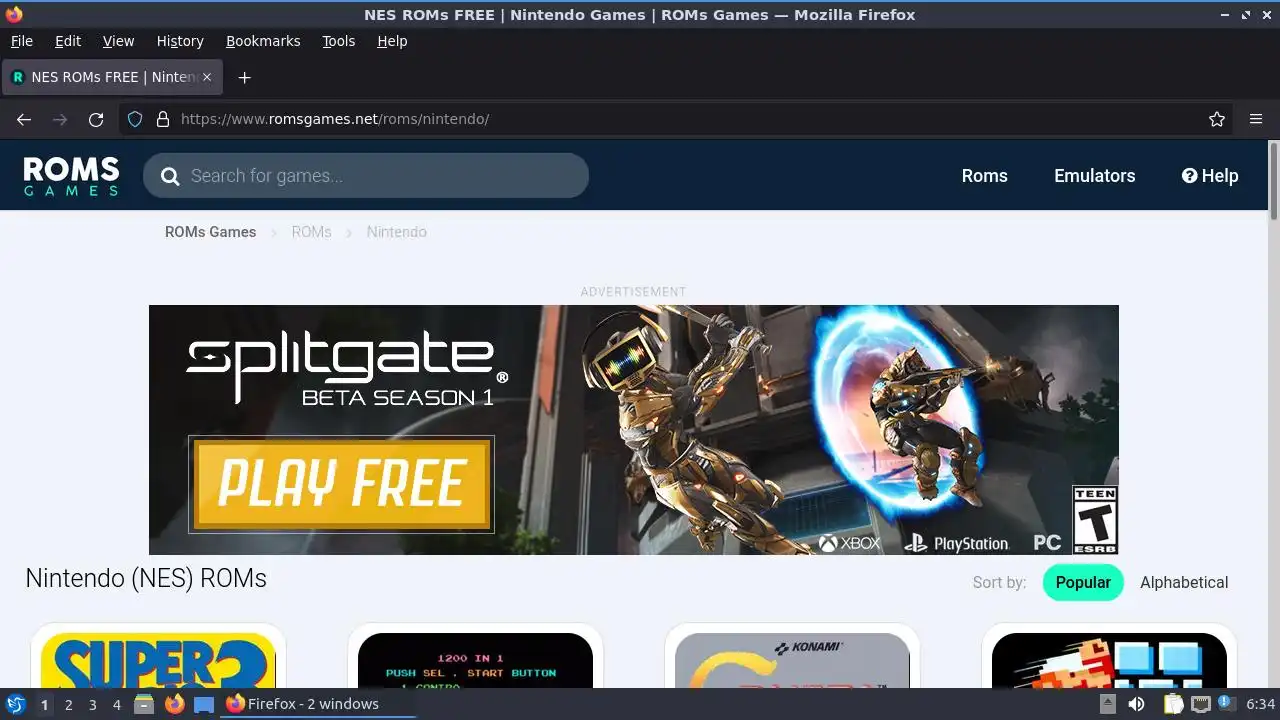Viewport: 1280px width, 720px height.
Task: Click the notification tray icon
Action: point(1226,704)
